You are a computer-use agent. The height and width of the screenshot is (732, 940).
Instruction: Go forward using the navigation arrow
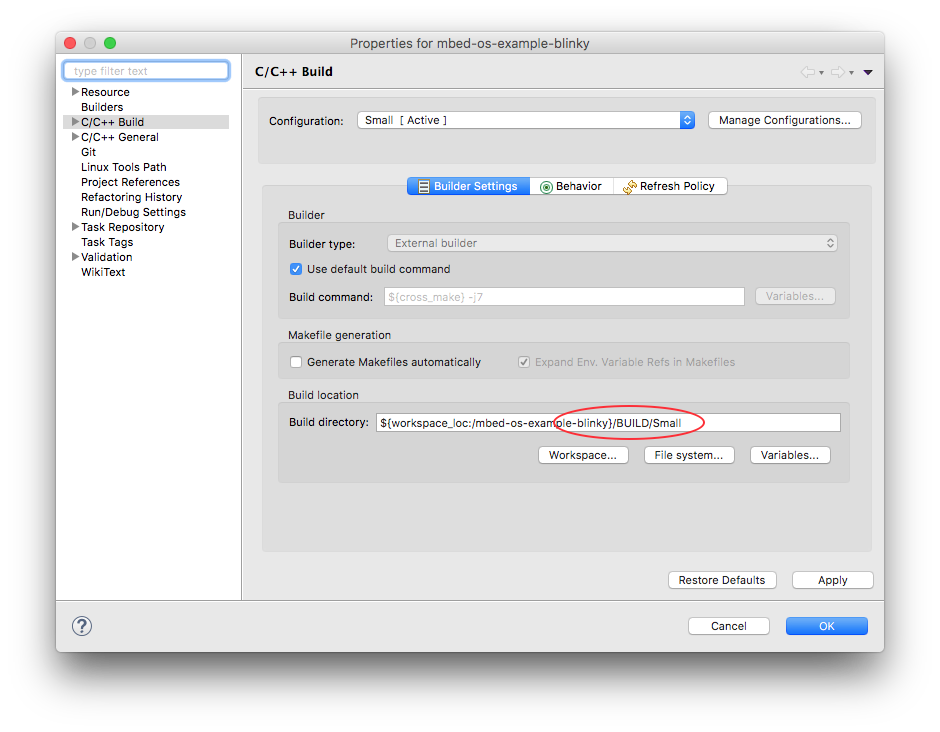[x=838, y=72]
